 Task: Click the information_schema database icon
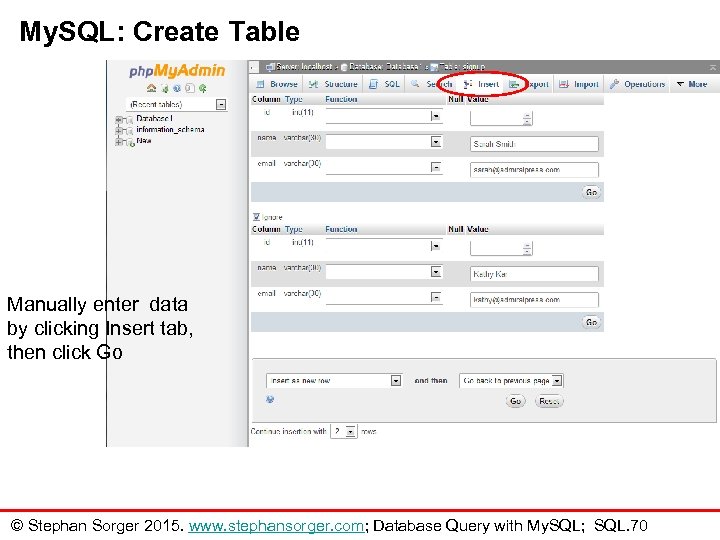tap(129, 130)
